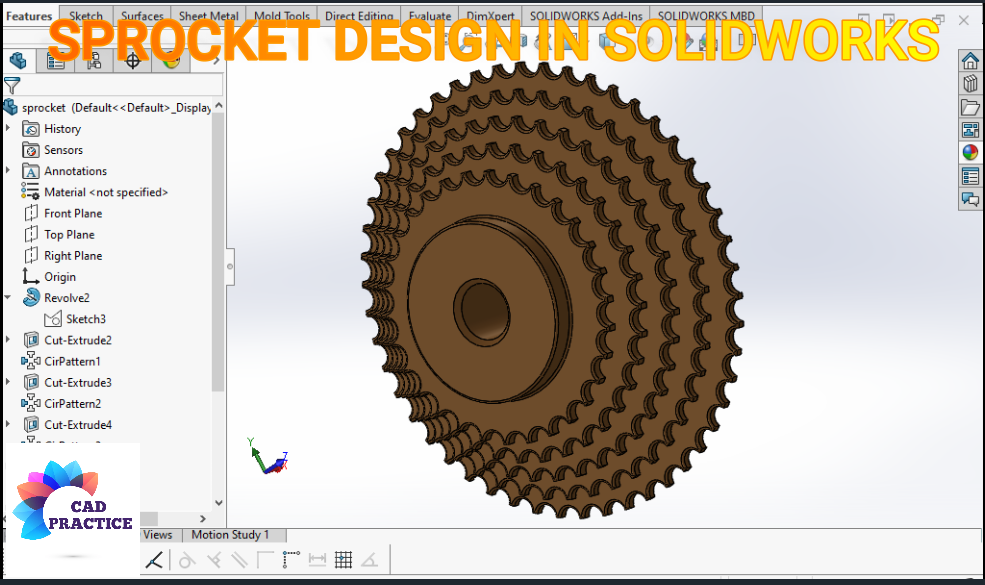Open the Sheet Metal ribbon tab
This screenshot has width=985, height=585.
(x=209, y=16)
